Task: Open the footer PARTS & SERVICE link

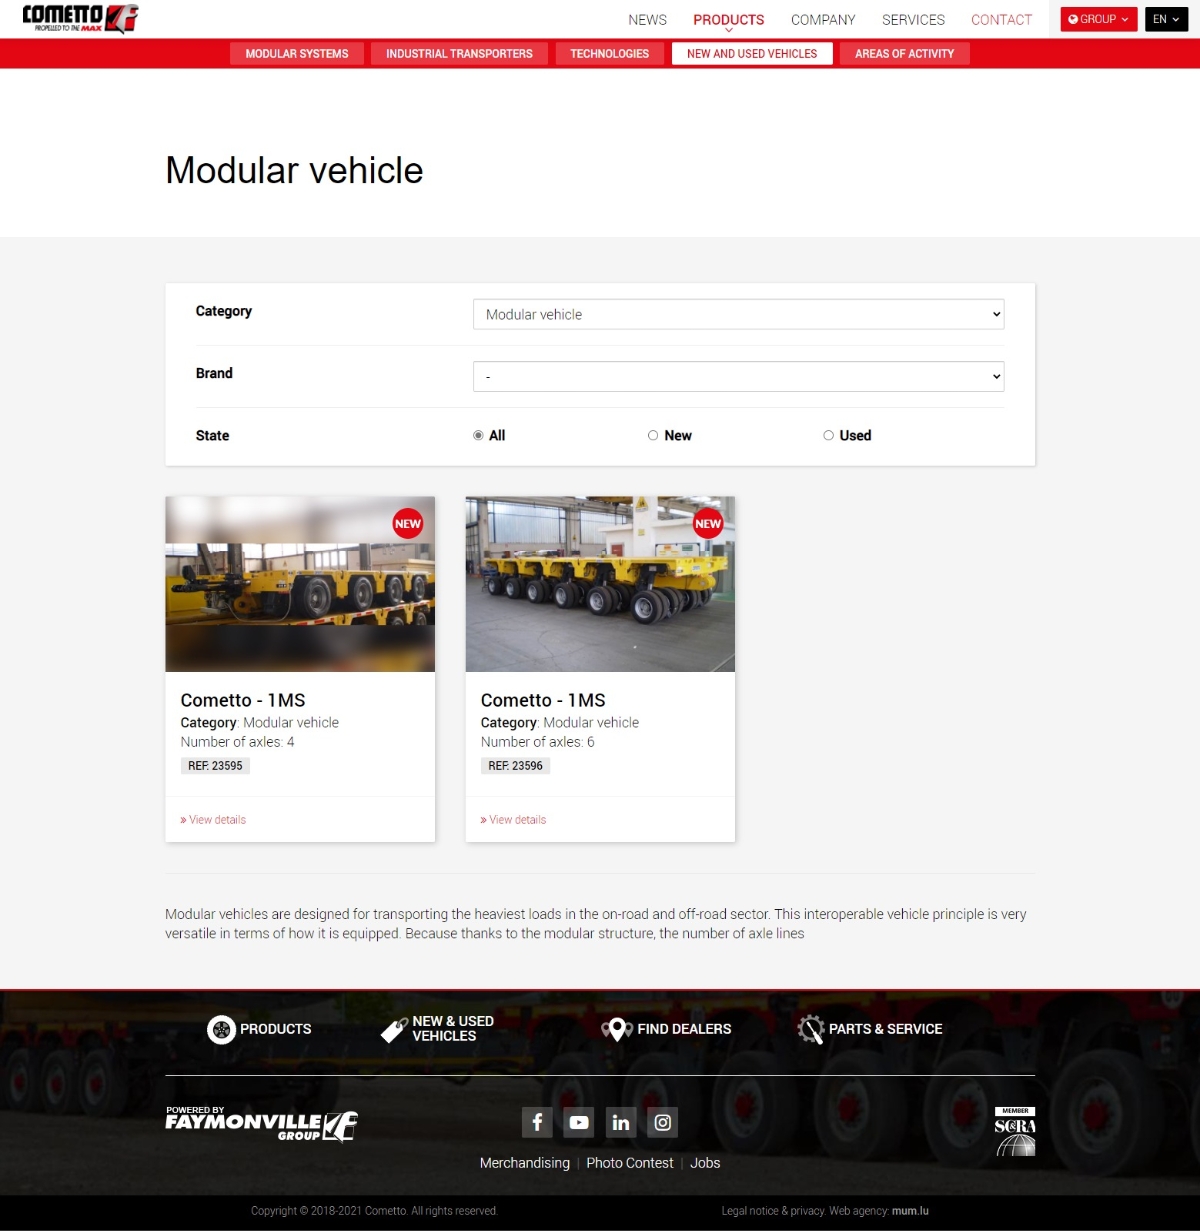Action: click(885, 1029)
